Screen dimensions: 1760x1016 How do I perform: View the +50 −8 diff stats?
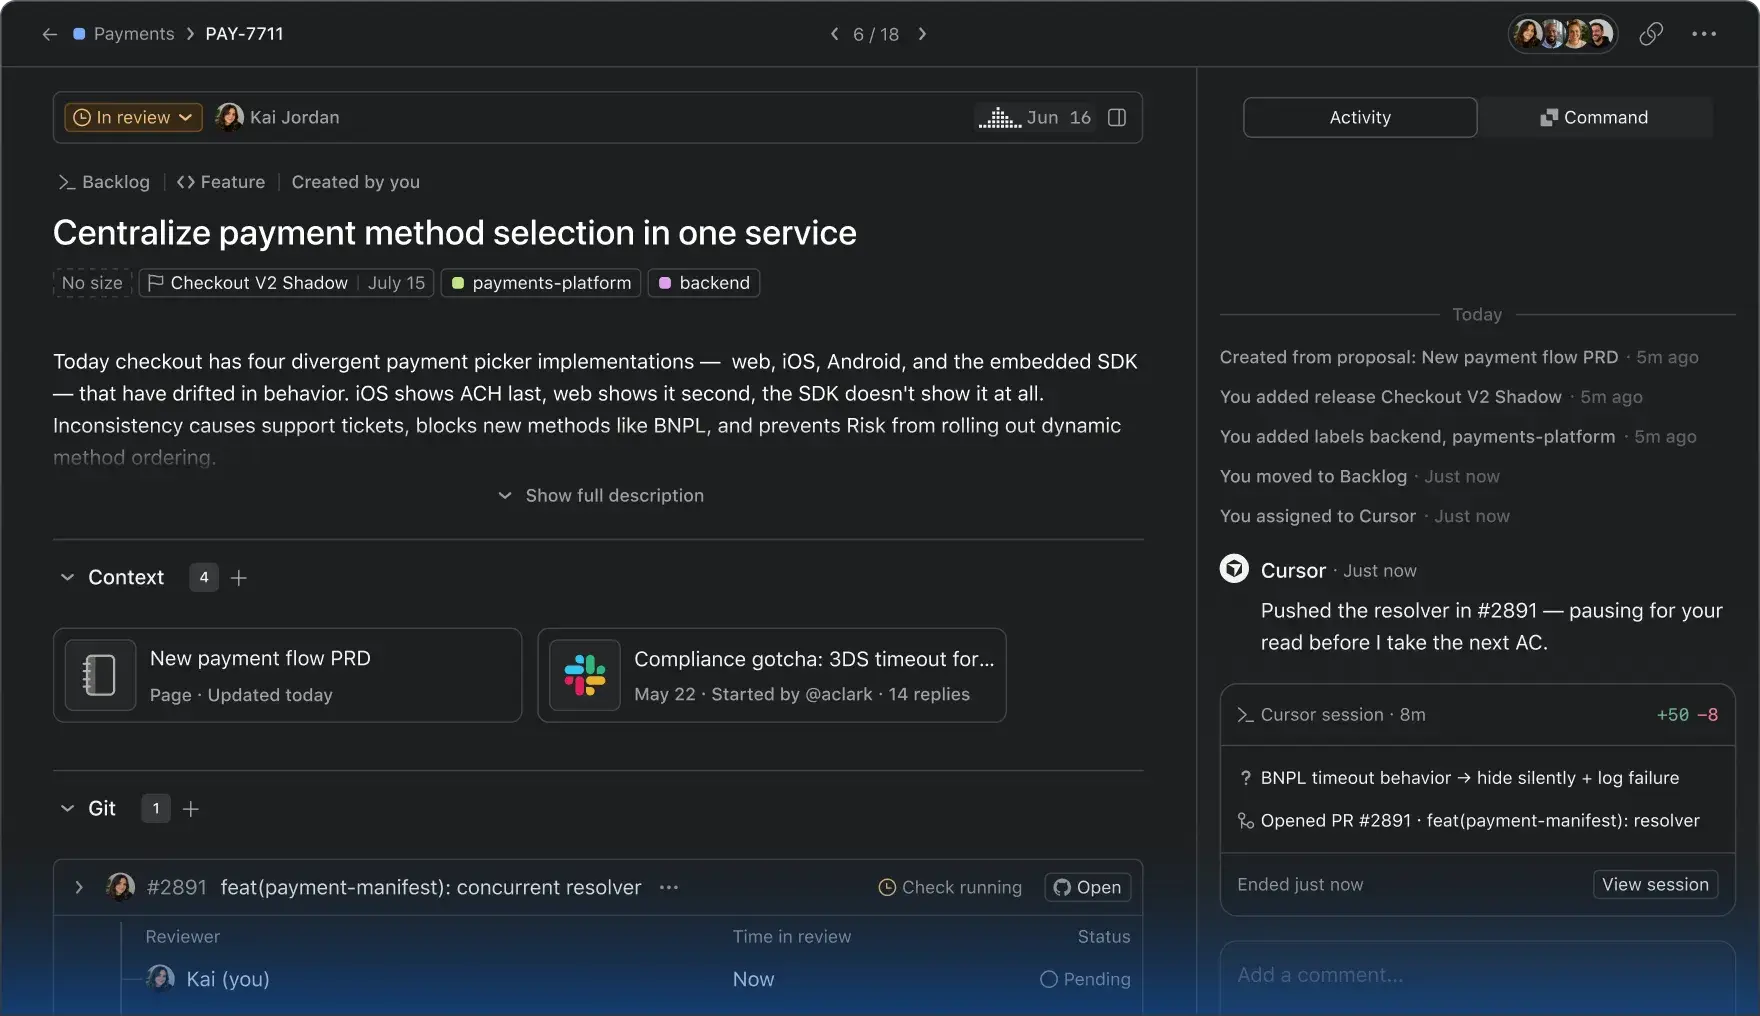tap(1687, 715)
